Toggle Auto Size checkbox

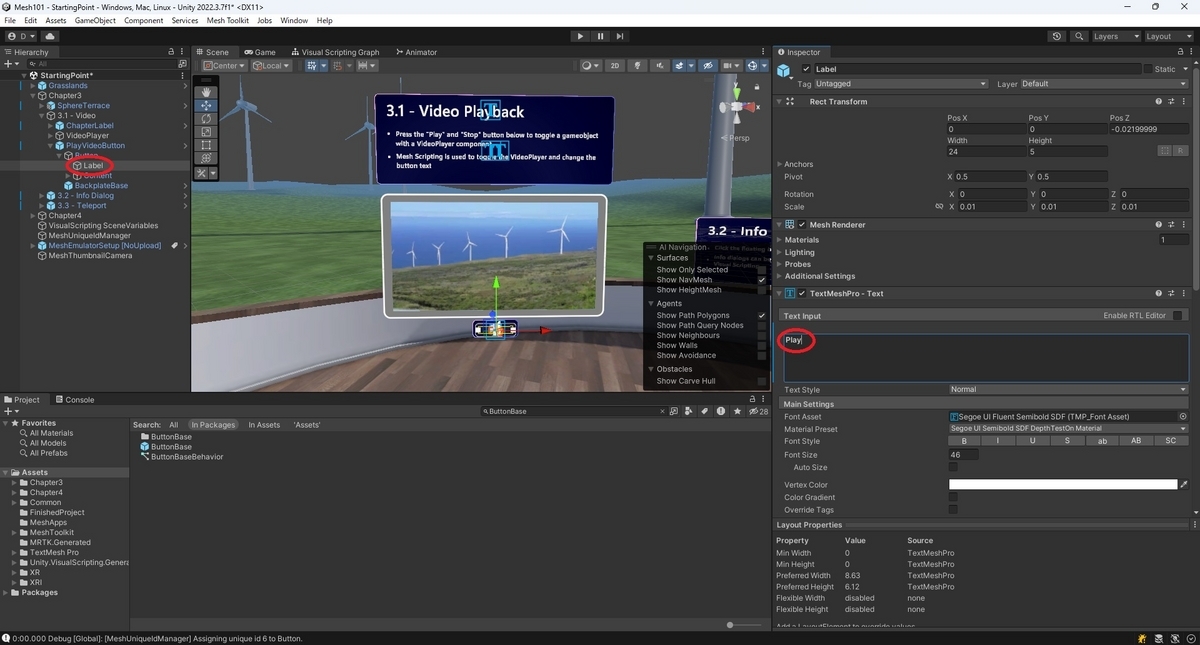click(x=953, y=467)
